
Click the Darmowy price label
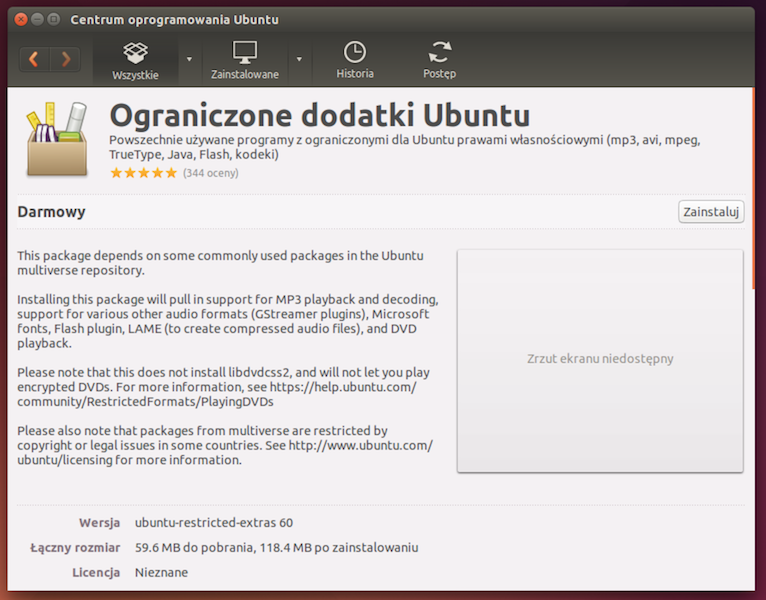pyautogui.click(x=51, y=212)
